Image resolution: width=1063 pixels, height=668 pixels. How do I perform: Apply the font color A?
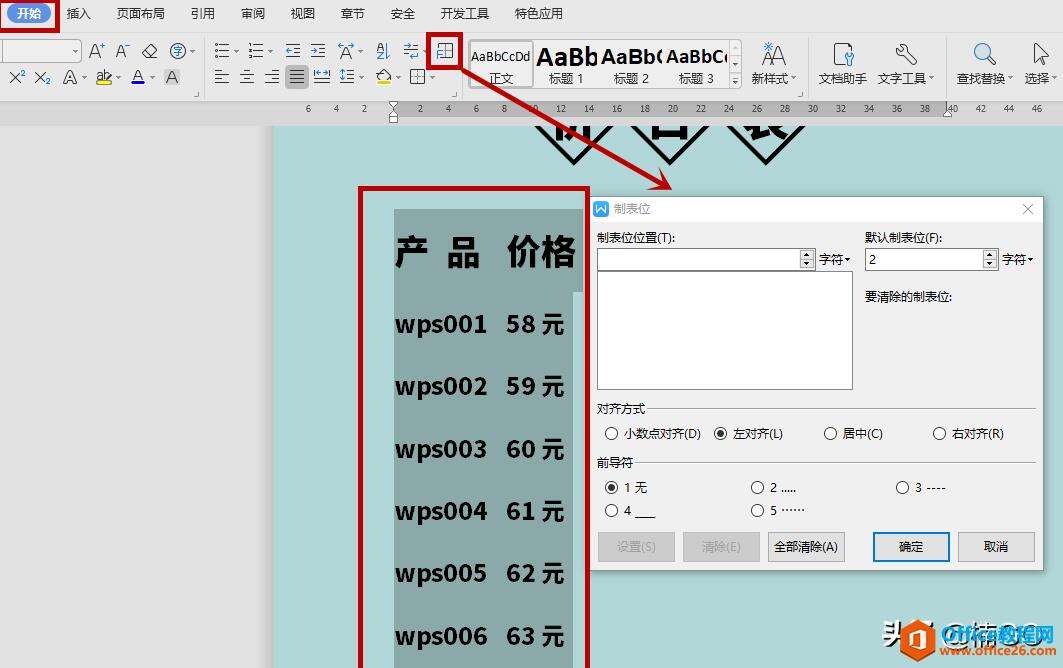(138, 77)
